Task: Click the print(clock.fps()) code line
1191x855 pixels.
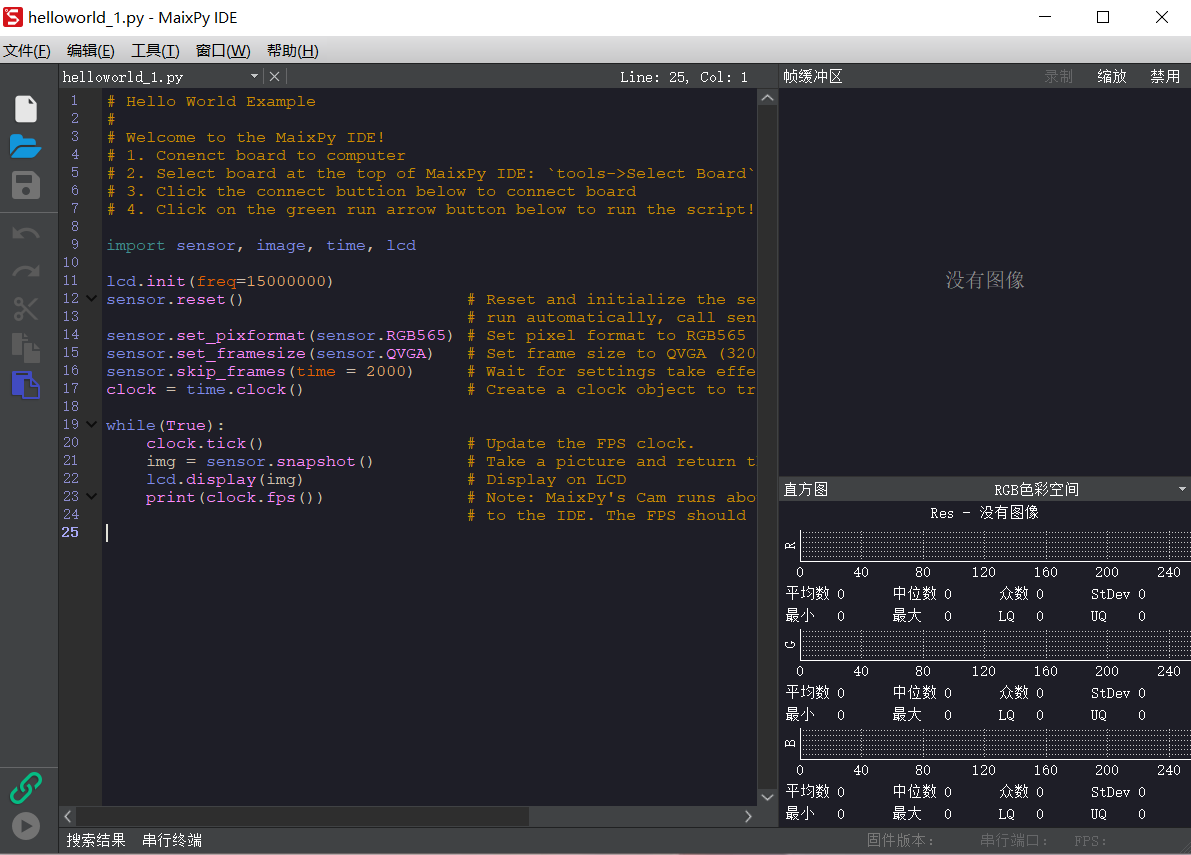Action: [x=235, y=497]
